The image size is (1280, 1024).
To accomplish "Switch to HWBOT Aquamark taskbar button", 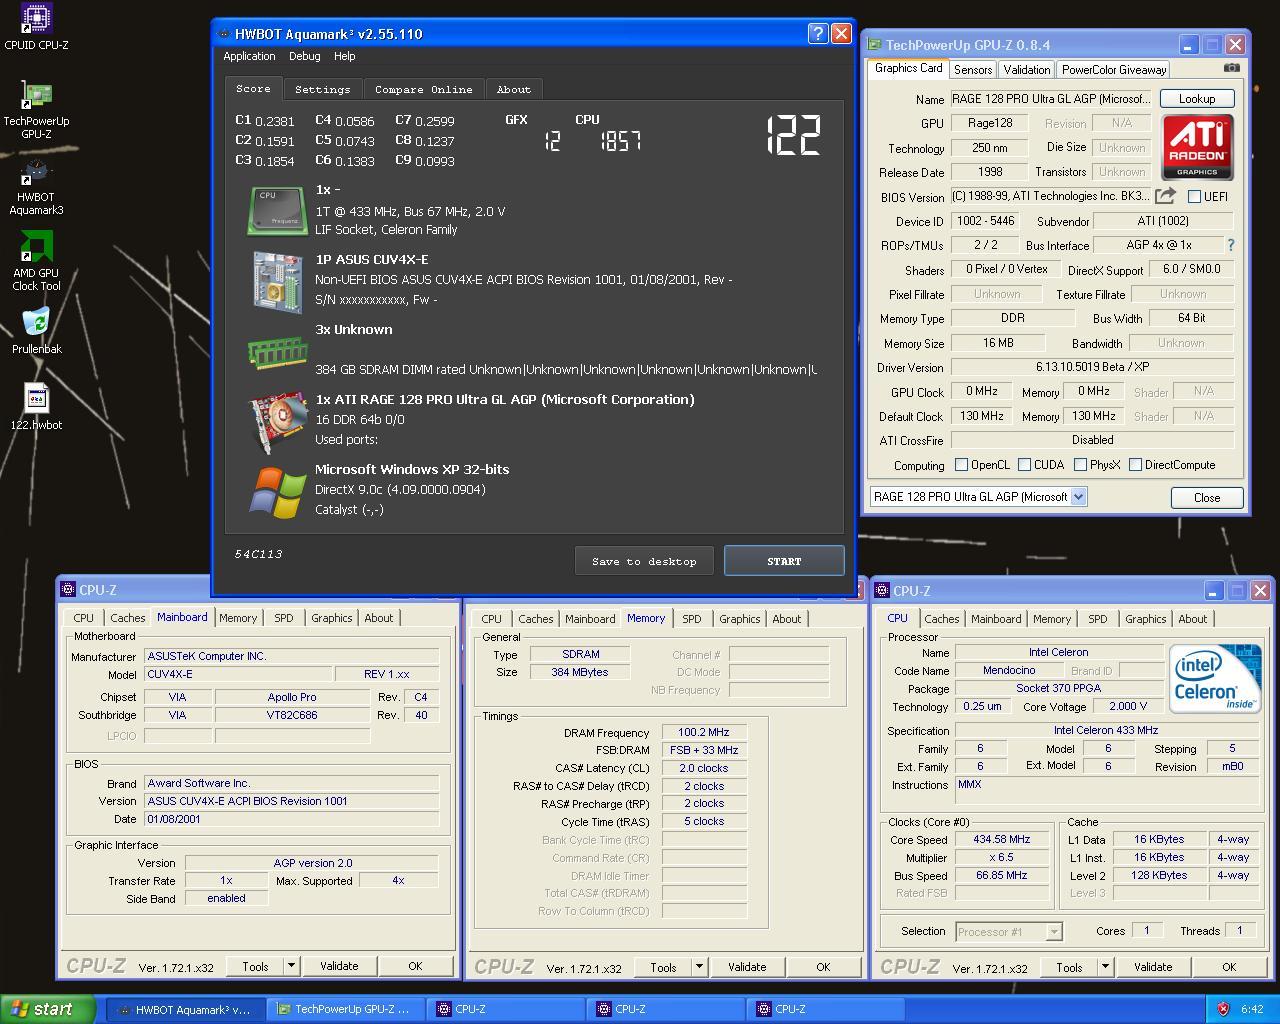I will click(x=186, y=1009).
